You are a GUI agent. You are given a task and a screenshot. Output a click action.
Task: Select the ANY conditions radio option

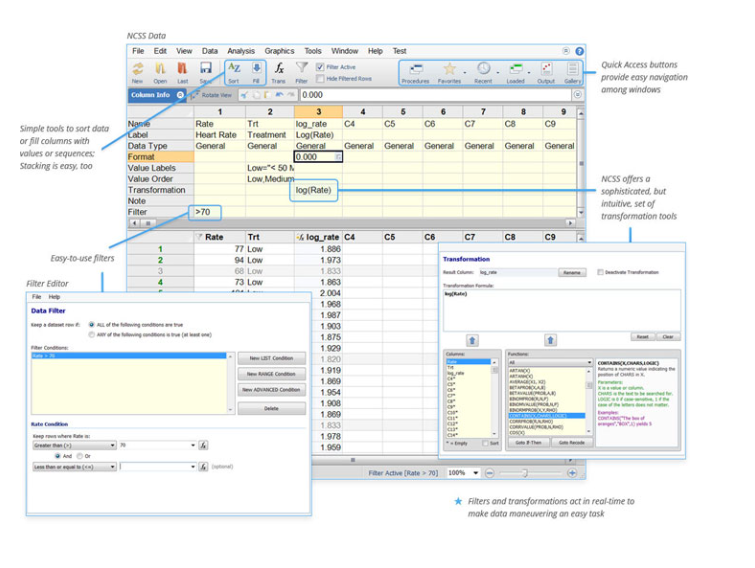click(x=92, y=334)
